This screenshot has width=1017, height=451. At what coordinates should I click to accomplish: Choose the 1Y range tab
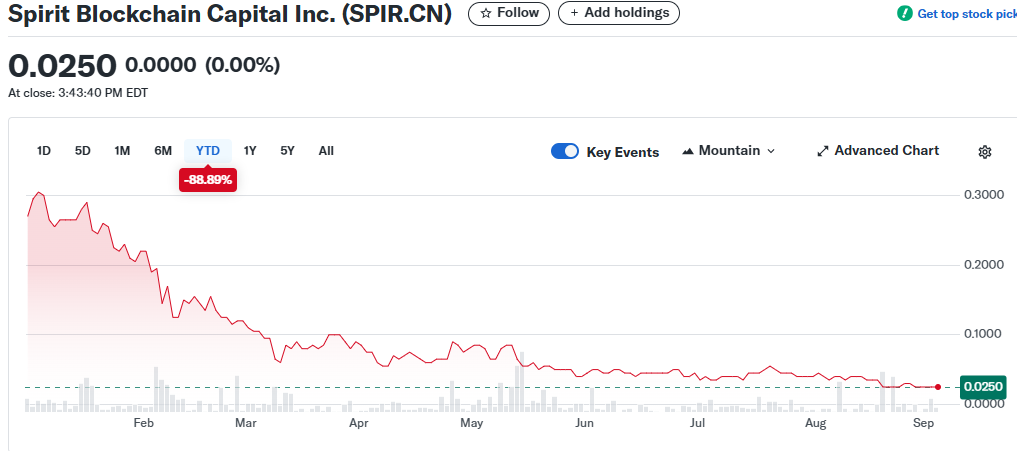[250, 151]
